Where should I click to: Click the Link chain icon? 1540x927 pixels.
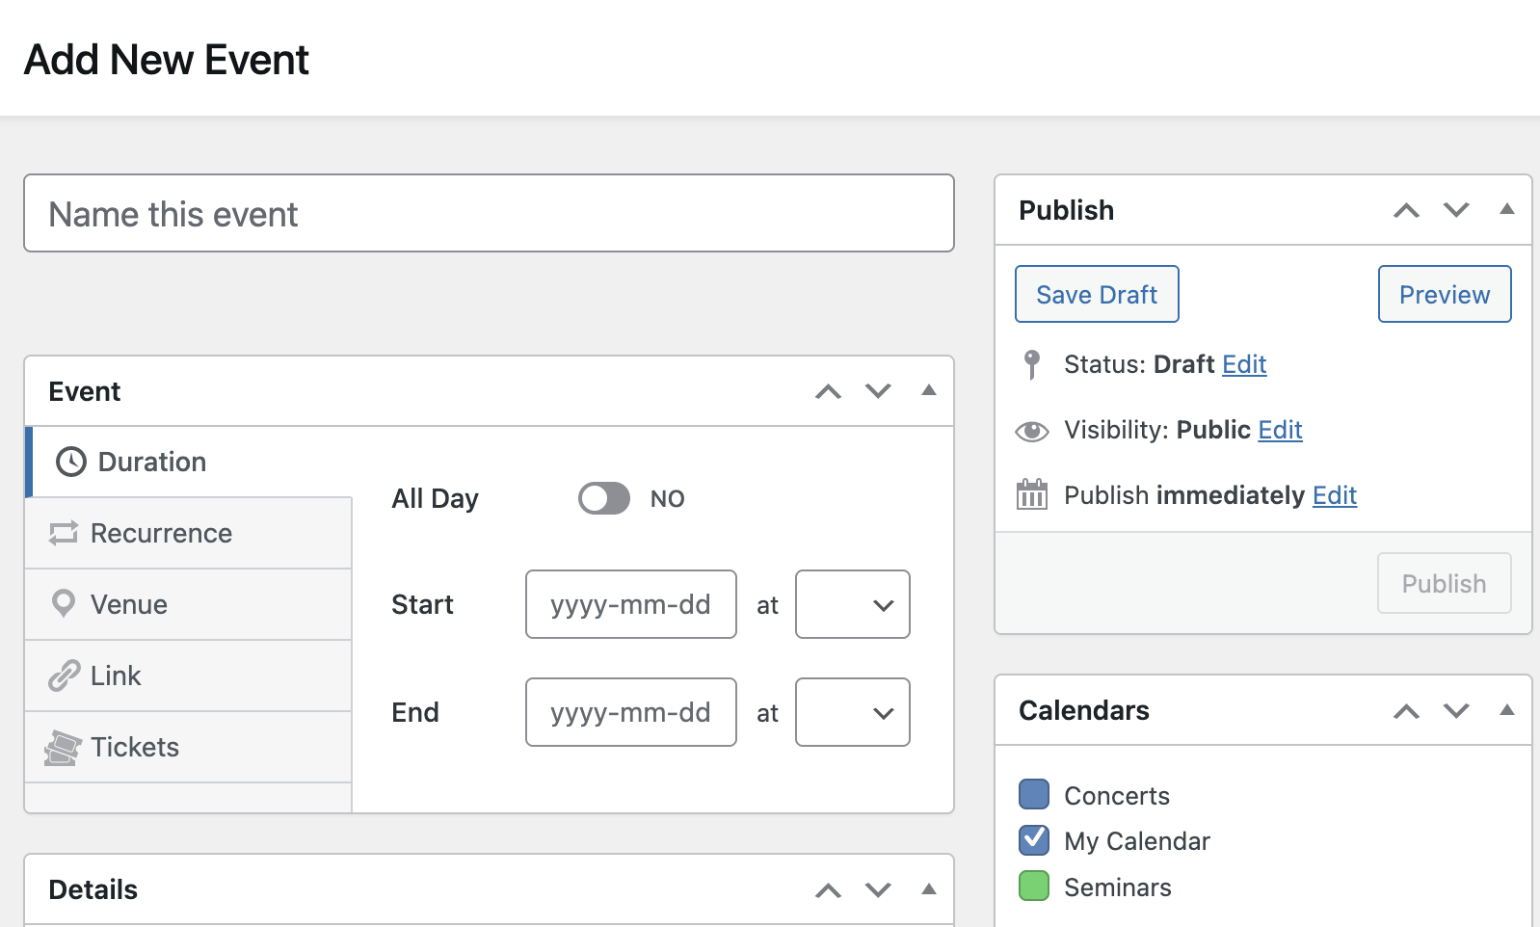pyautogui.click(x=63, y=676)
